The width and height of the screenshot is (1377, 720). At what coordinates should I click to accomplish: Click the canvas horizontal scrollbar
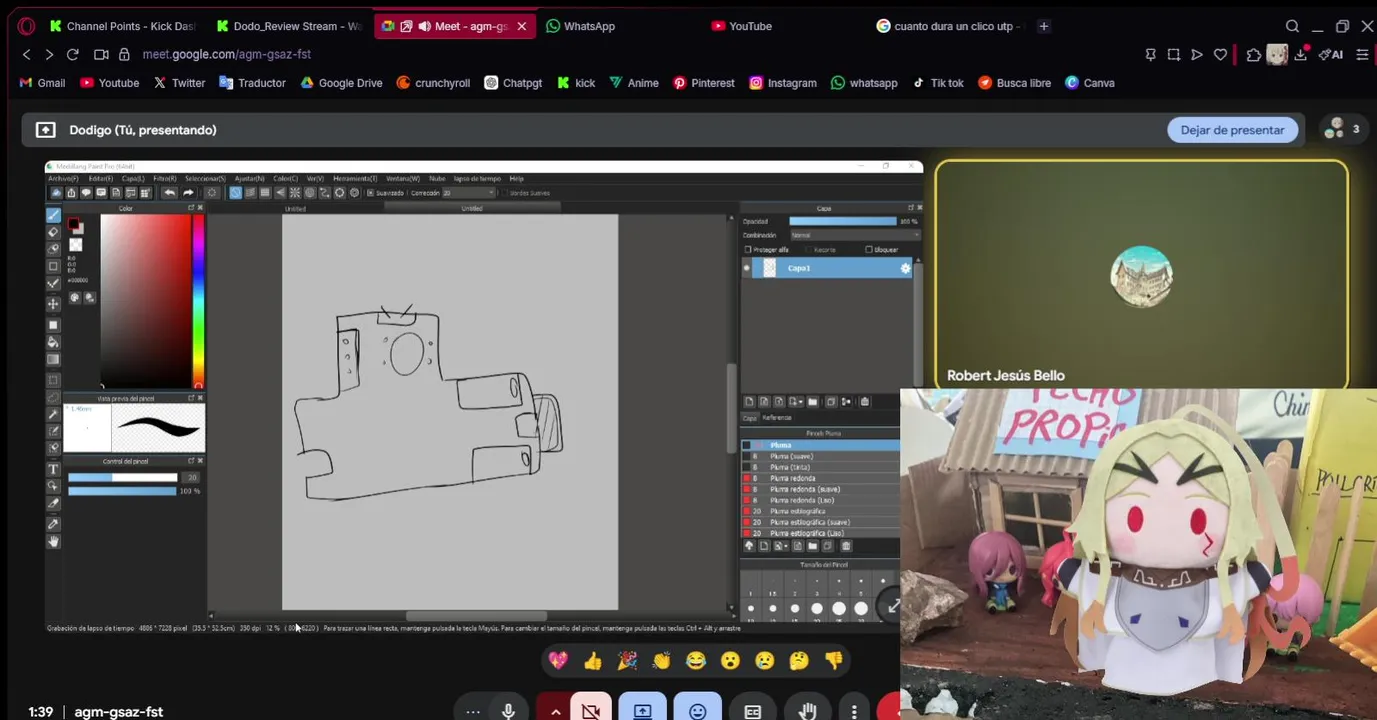tap(476, 616)
